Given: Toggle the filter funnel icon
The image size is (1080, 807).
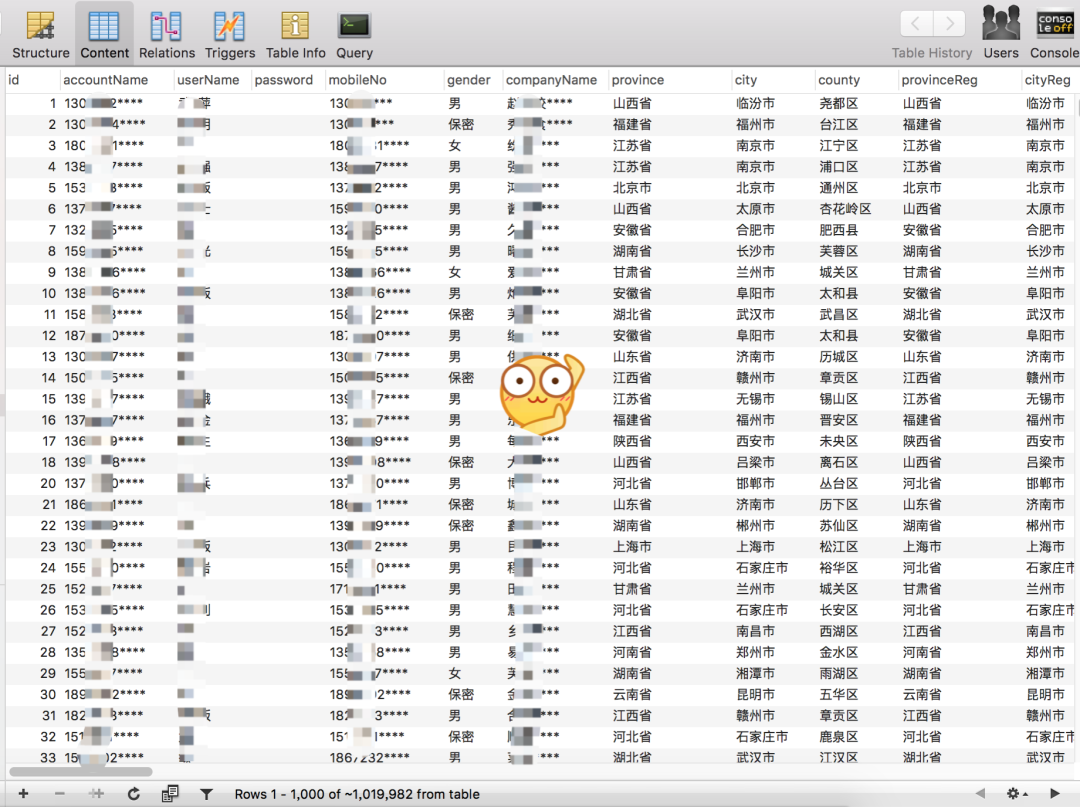Looking at the screenshot, I should coord(206,794).
